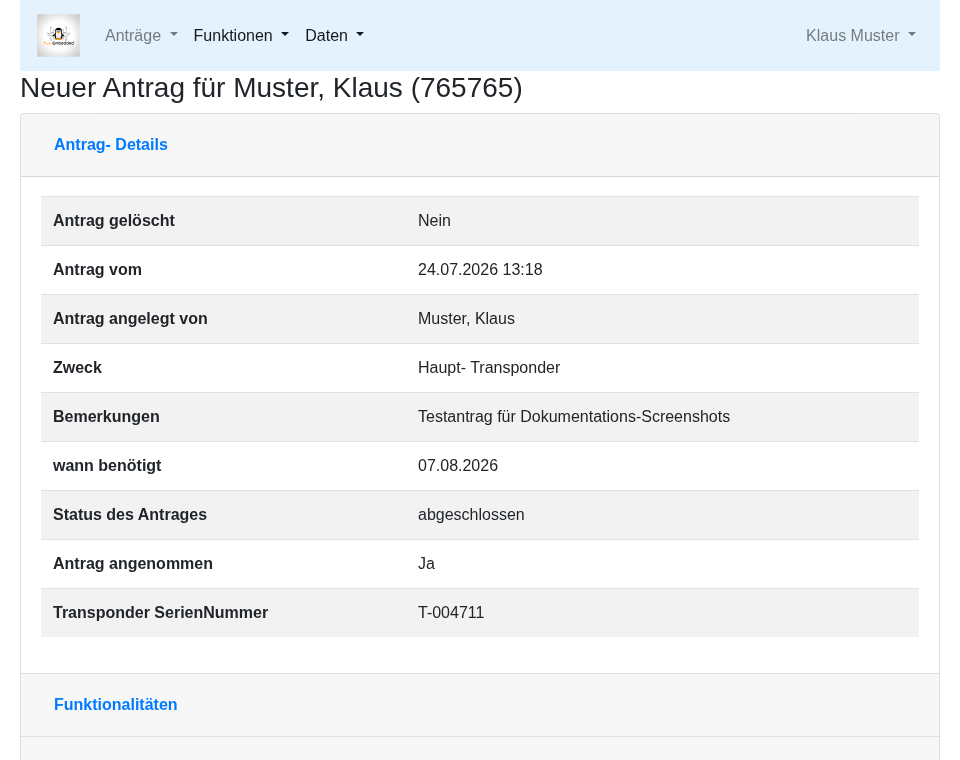960x760 pixels.
Task: Select the 'Antrag vom' label
Action: (x=97, y=269)
